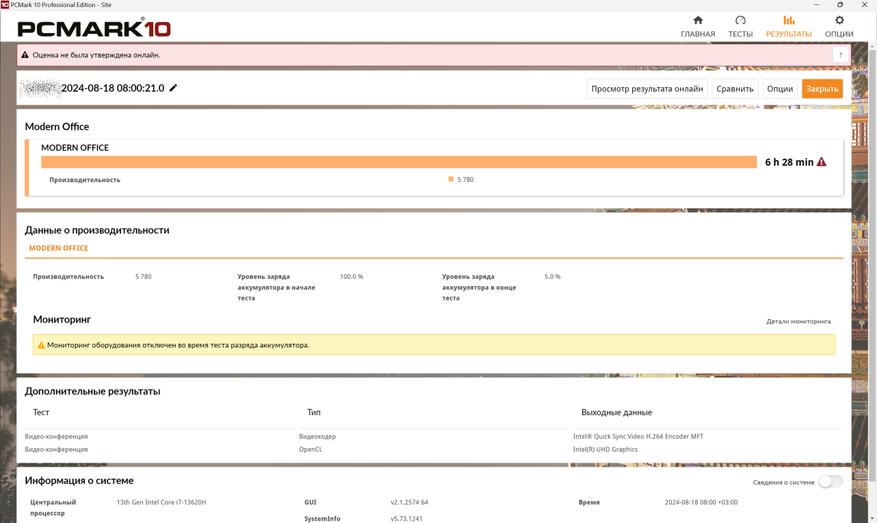Select the MODERN OFFICE sub-tab under performance data
Image resolution: width=877 pixels, height=523 pixels.
click(x=58, y=248)
